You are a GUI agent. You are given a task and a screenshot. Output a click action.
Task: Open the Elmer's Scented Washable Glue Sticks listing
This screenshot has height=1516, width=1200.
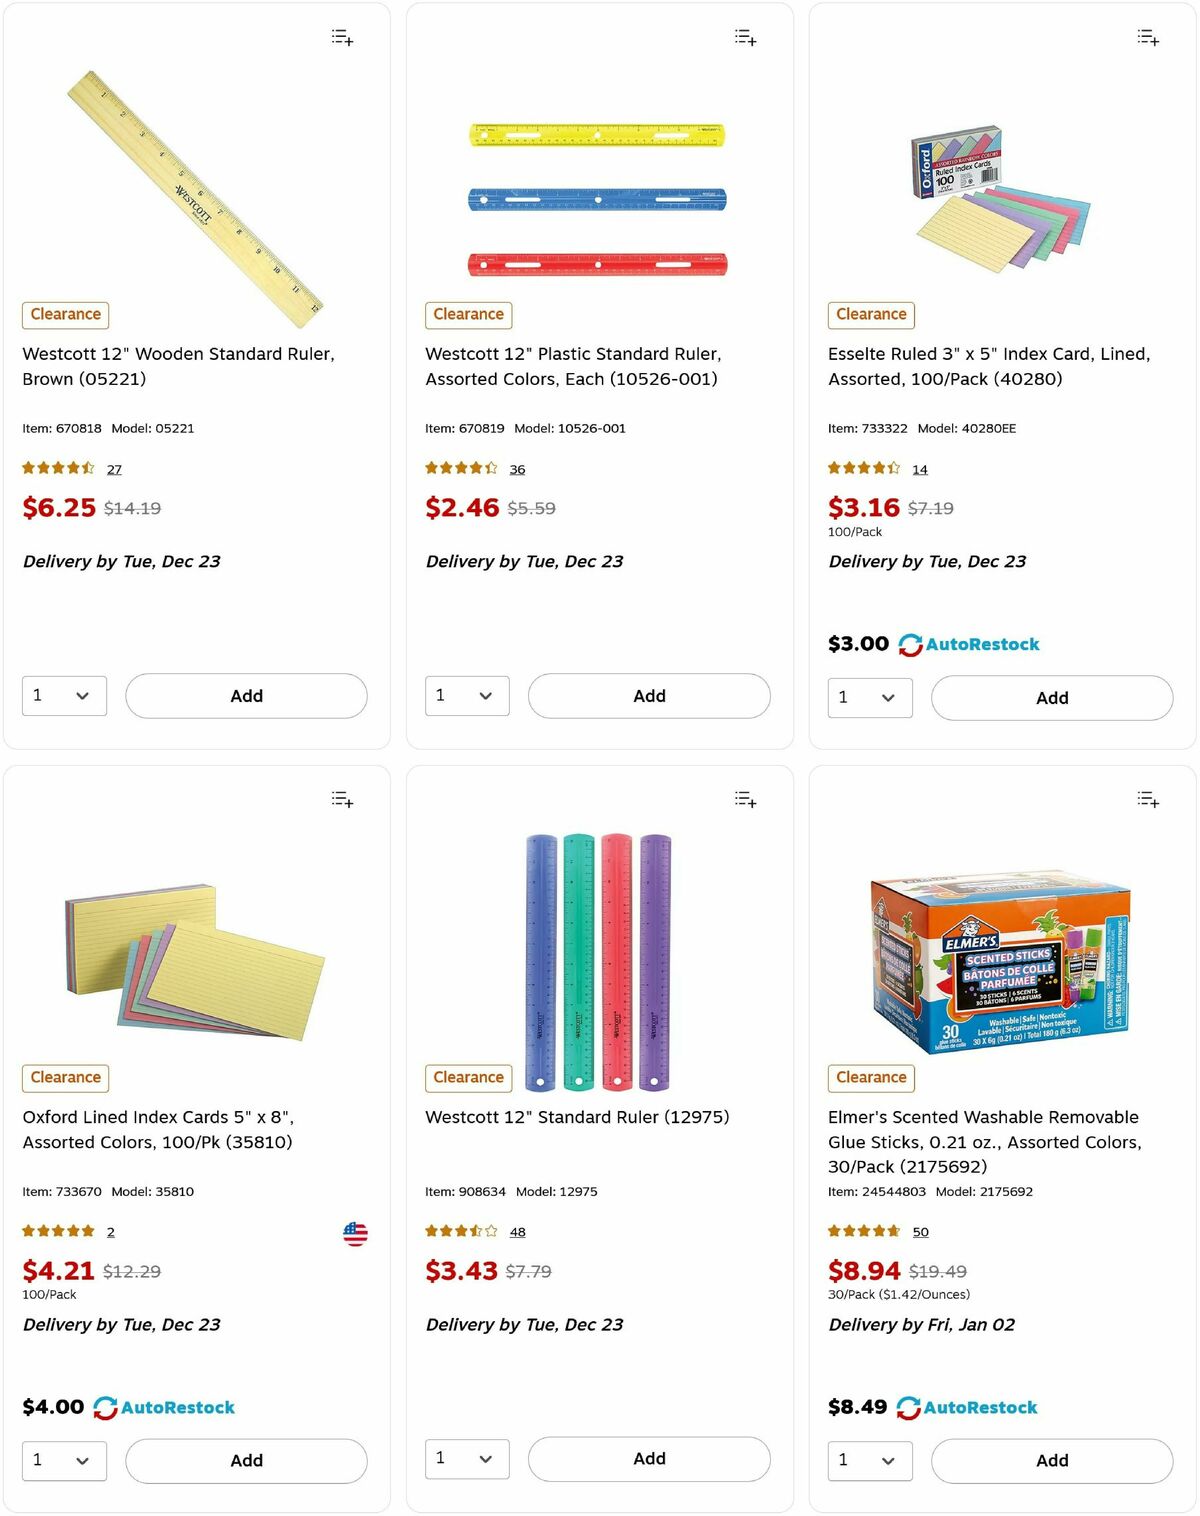pos(984,1142)
